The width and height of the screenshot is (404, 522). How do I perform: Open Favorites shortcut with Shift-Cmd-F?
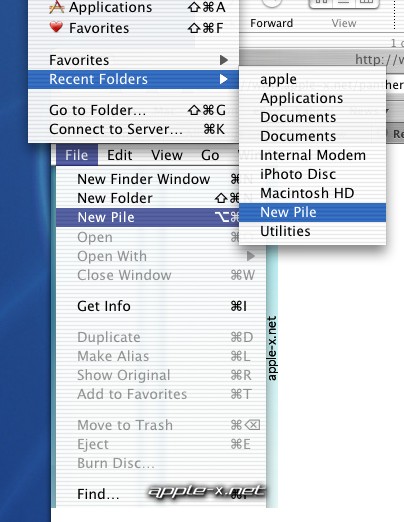pos(133,28)
